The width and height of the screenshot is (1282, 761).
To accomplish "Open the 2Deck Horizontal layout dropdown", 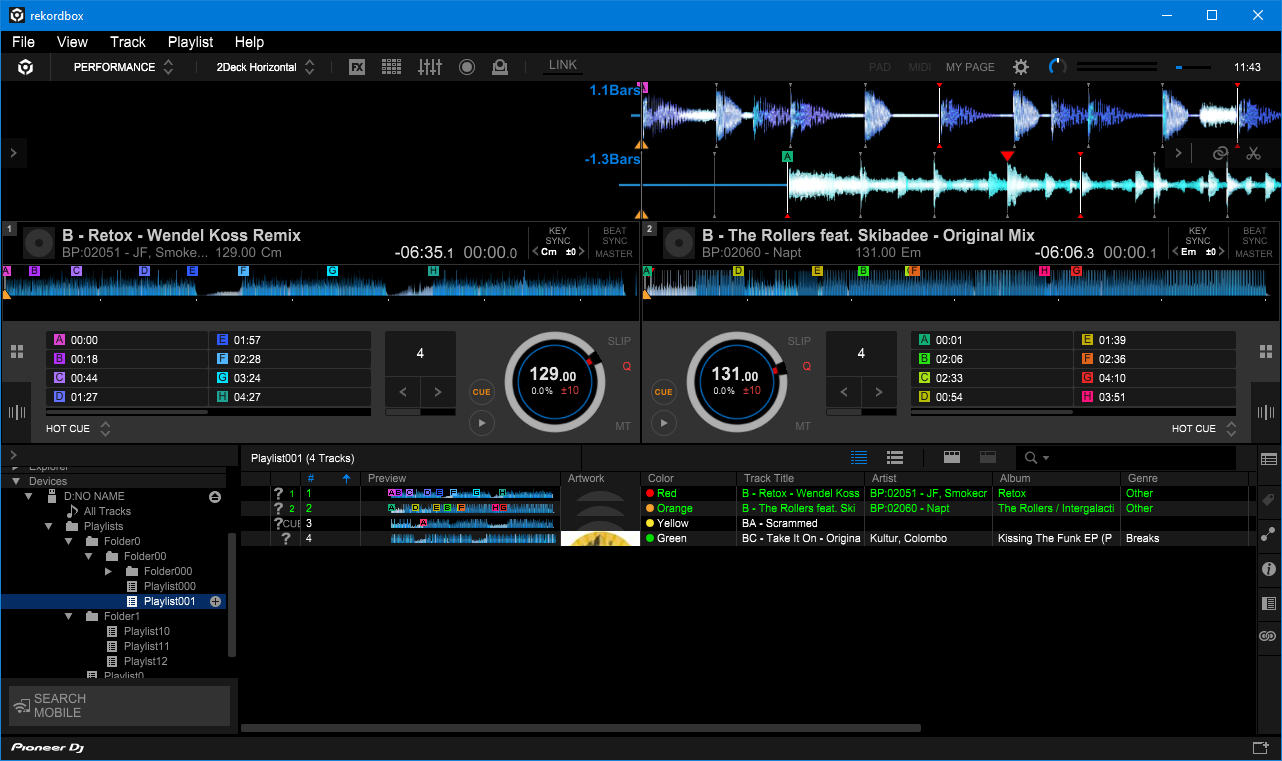I will coord(266,67).
